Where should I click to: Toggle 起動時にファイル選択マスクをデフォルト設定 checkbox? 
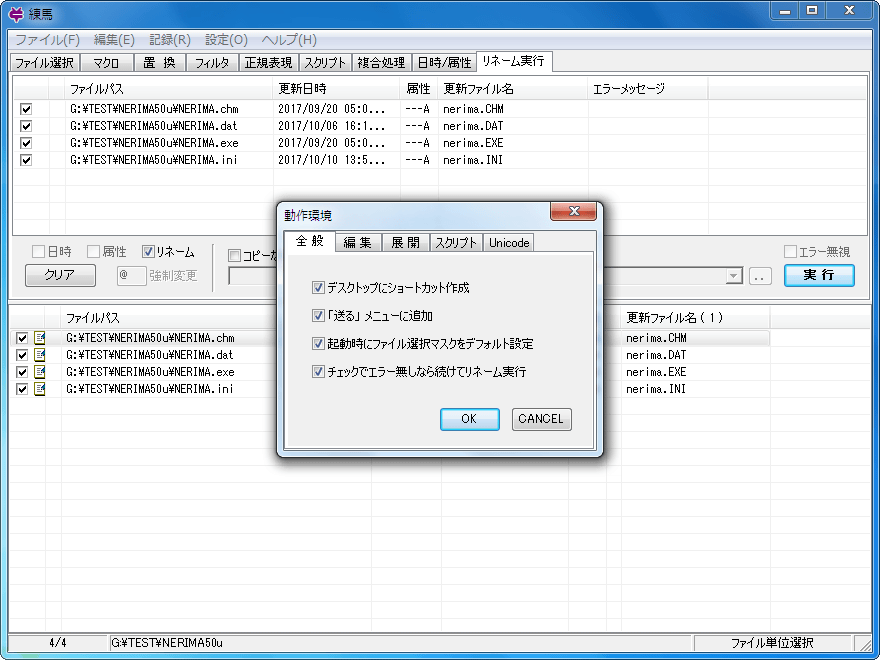(x=318, y=344)
